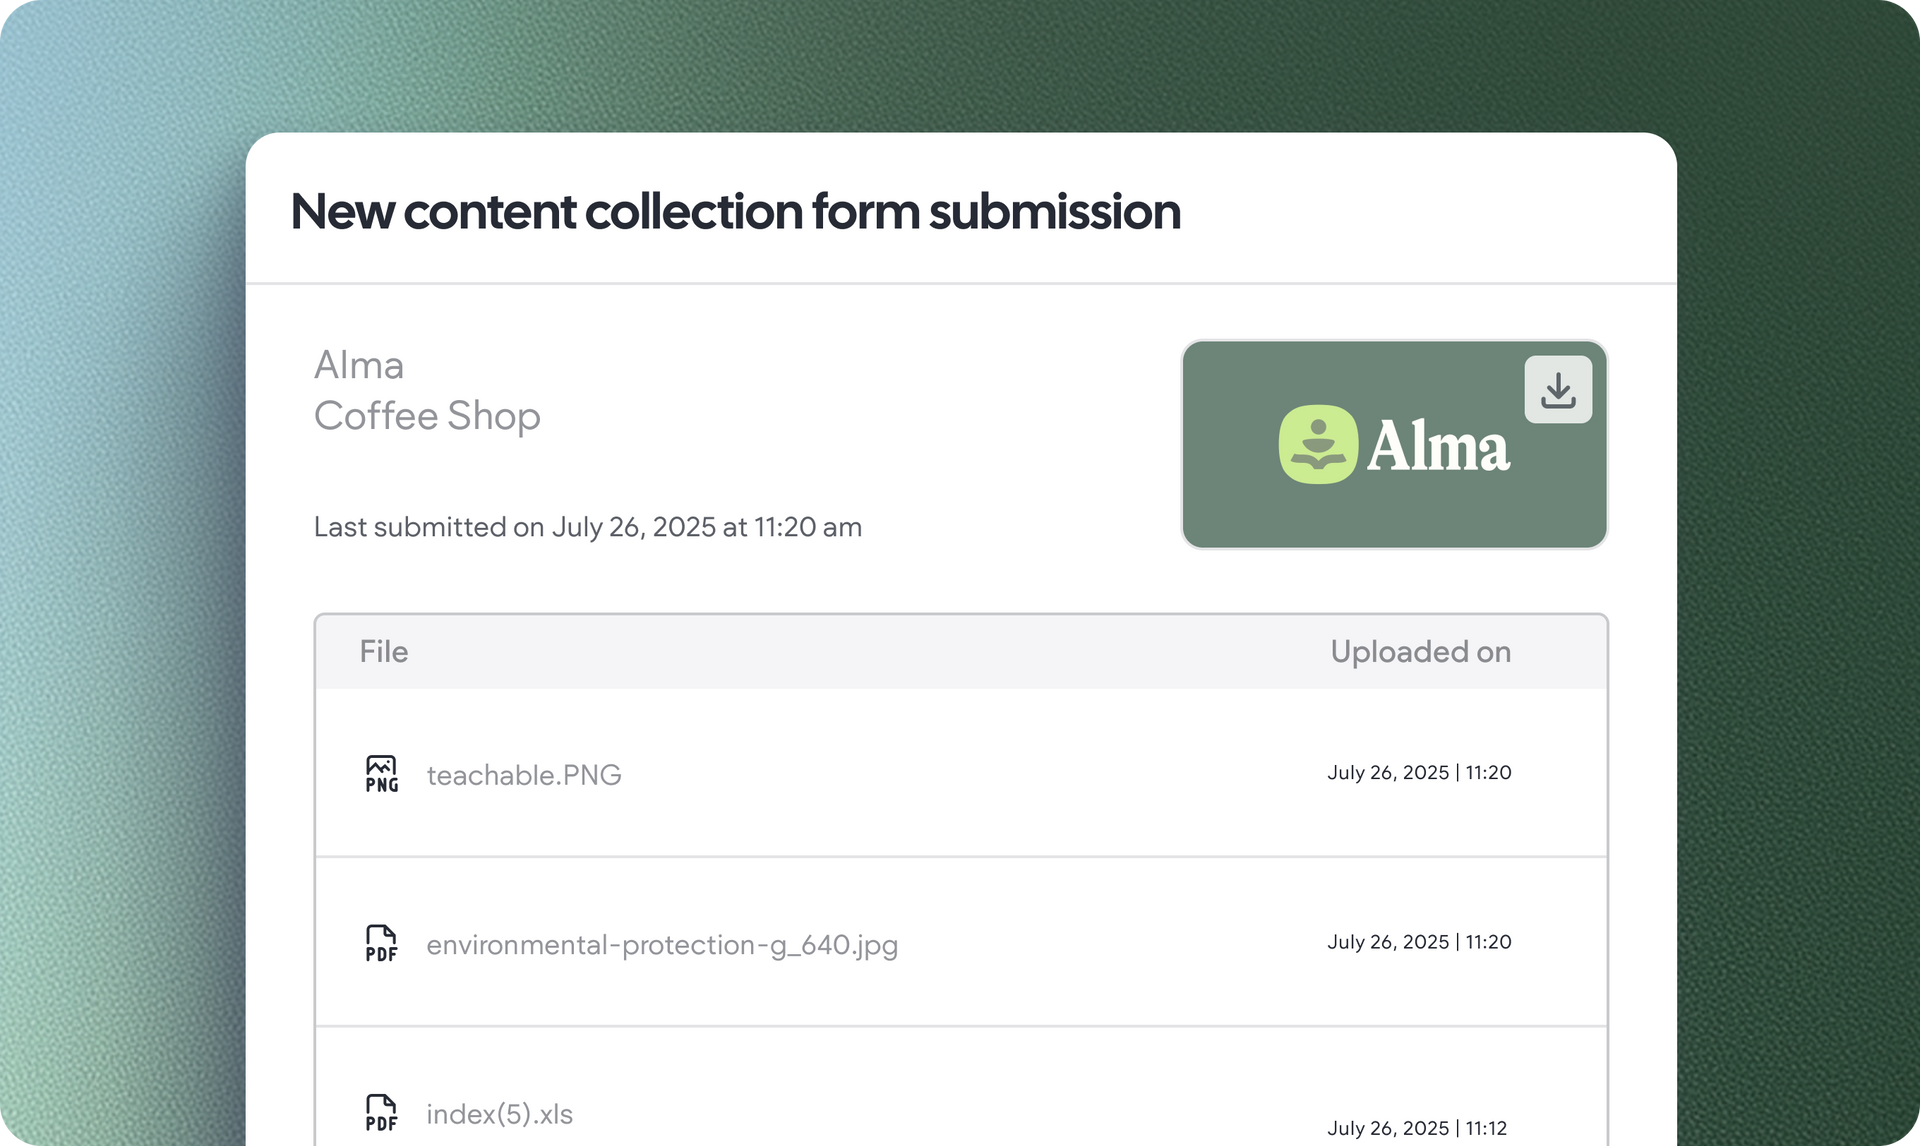The width and height of the screenshot is (1920, 1146).
Task: Click the Alma business name text
Action: point(359,365)
